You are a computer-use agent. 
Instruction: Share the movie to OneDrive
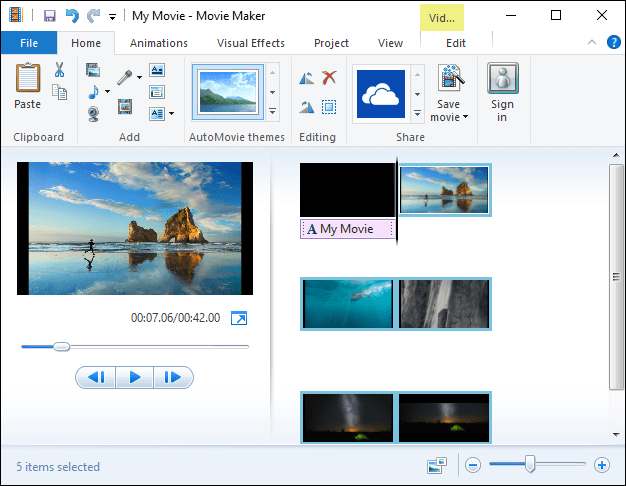pos(380,95)
